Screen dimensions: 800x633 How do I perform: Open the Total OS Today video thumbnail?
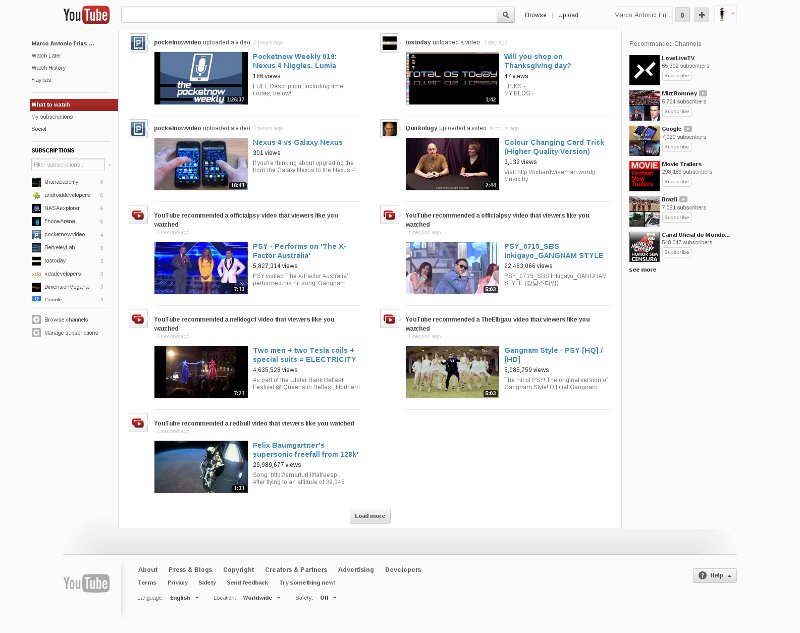[453, 78]
